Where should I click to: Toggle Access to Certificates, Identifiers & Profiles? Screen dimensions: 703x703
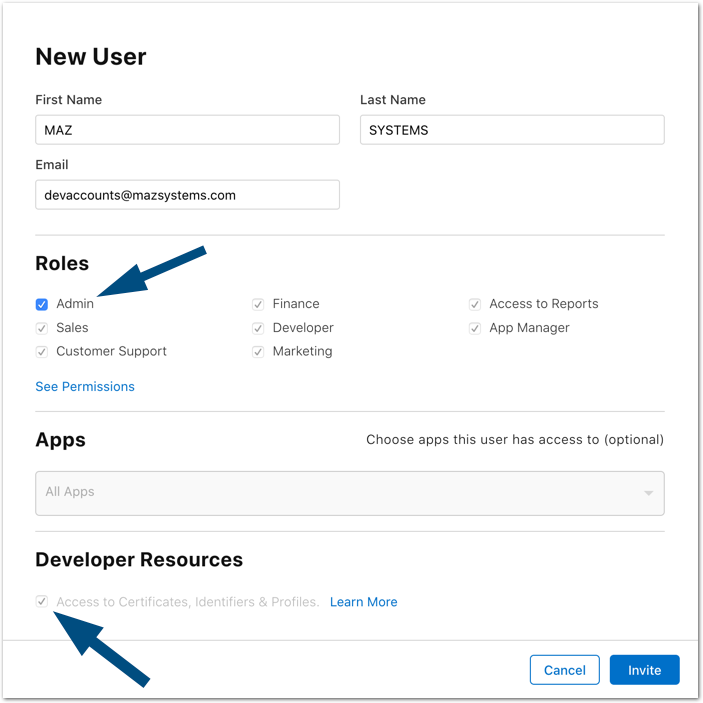[x=42, y=602]
